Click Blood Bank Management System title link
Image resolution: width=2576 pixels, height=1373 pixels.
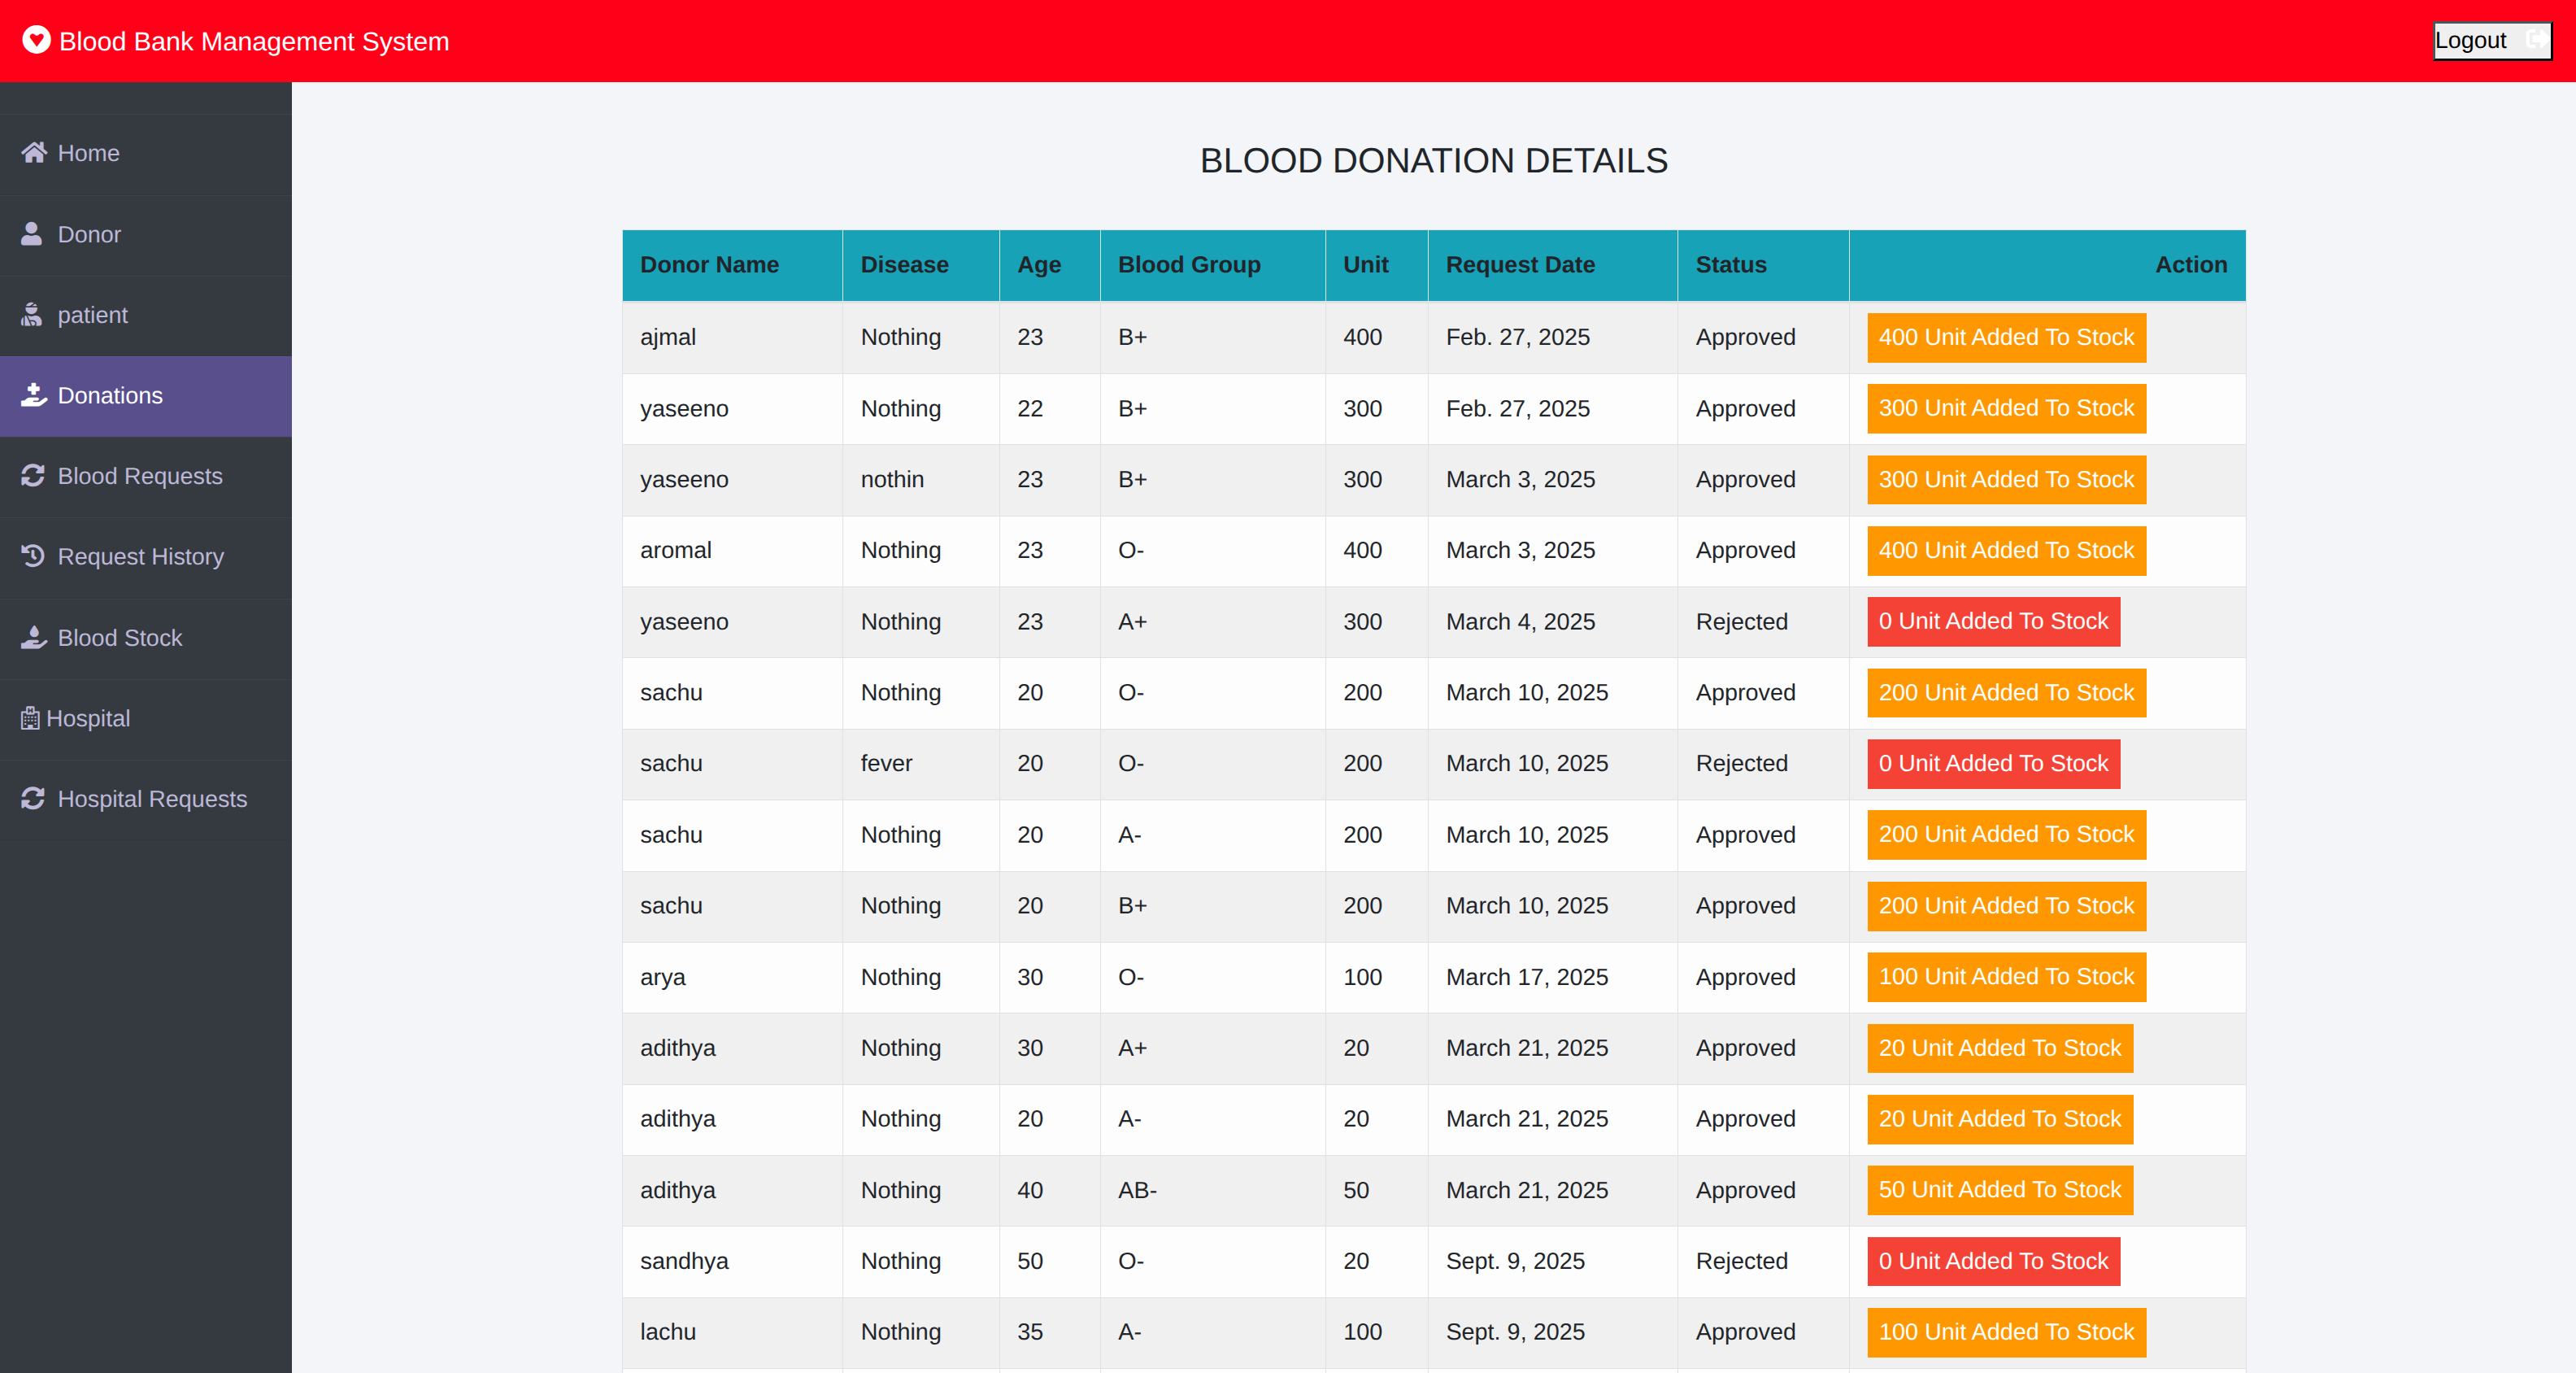point(254,41)
